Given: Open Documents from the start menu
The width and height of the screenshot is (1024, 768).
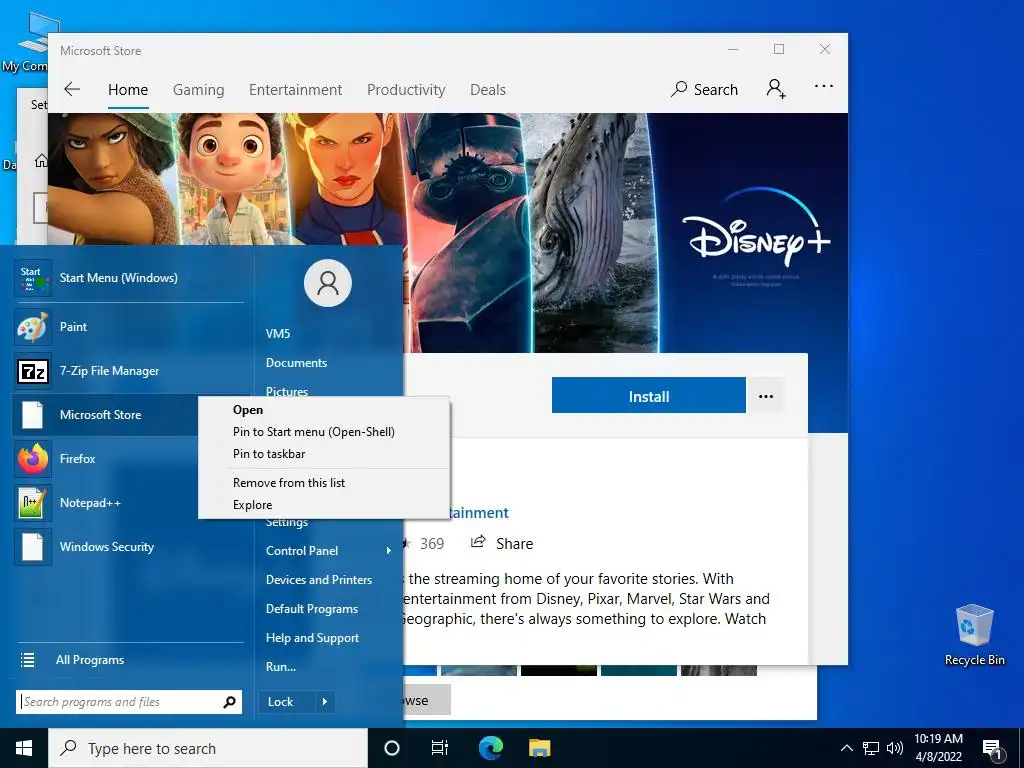Looking at the screenshot, I should pyautogui.click(x=296, y=362).
